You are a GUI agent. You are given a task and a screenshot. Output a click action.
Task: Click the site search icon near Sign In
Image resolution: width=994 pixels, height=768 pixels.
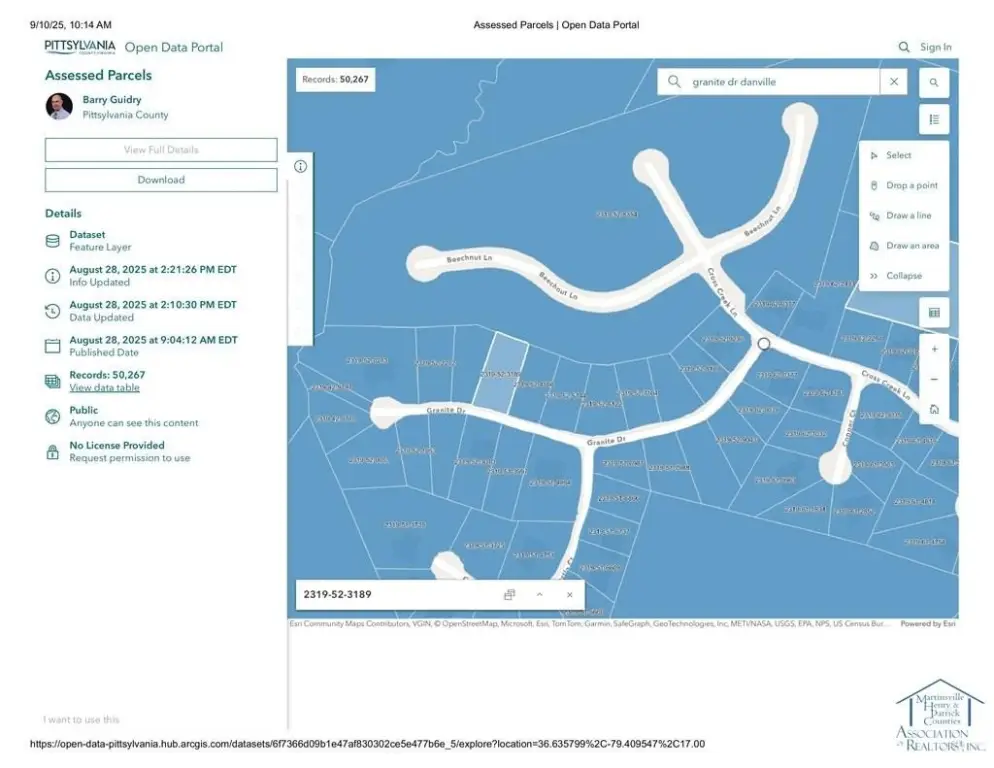(x=904, y=47)
